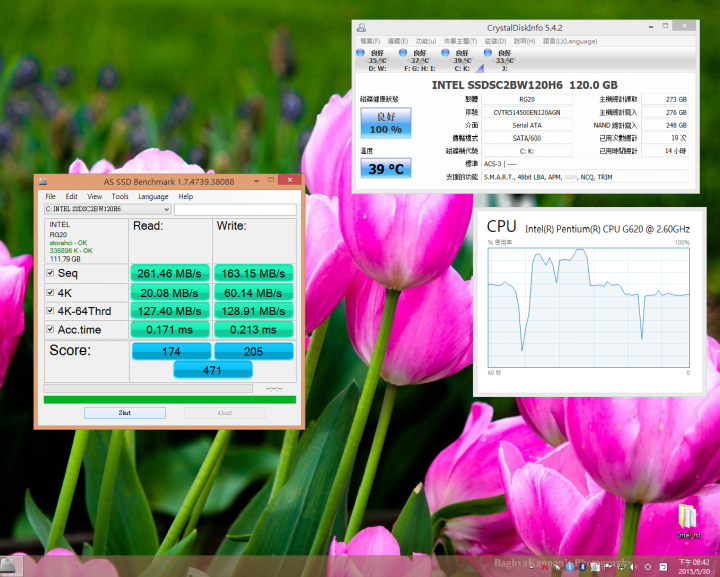
Task: Open the Intel_rst folder on the desktop
Action: point(688,521)
